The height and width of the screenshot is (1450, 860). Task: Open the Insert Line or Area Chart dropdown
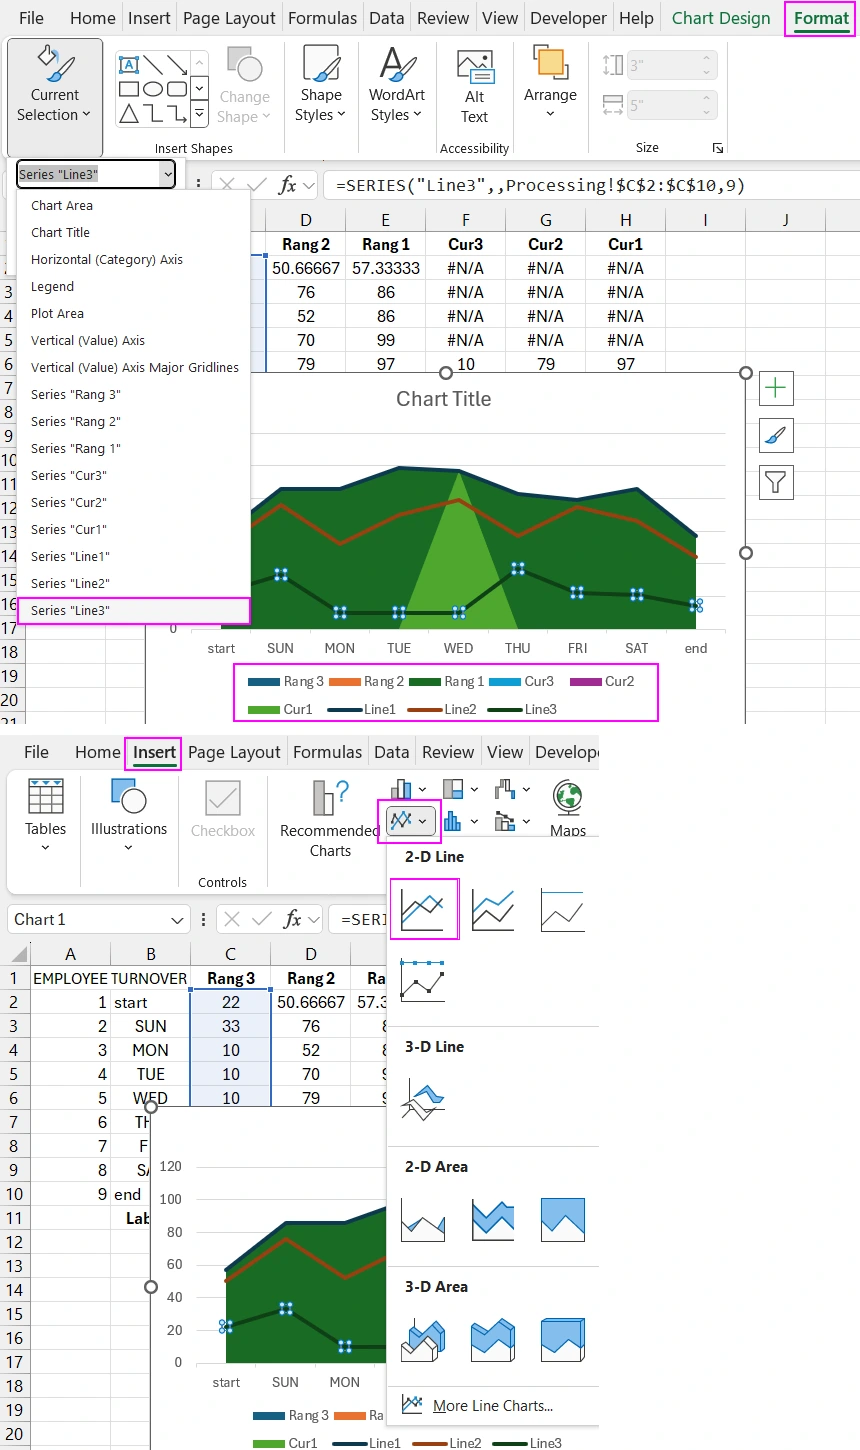[409, 821]
